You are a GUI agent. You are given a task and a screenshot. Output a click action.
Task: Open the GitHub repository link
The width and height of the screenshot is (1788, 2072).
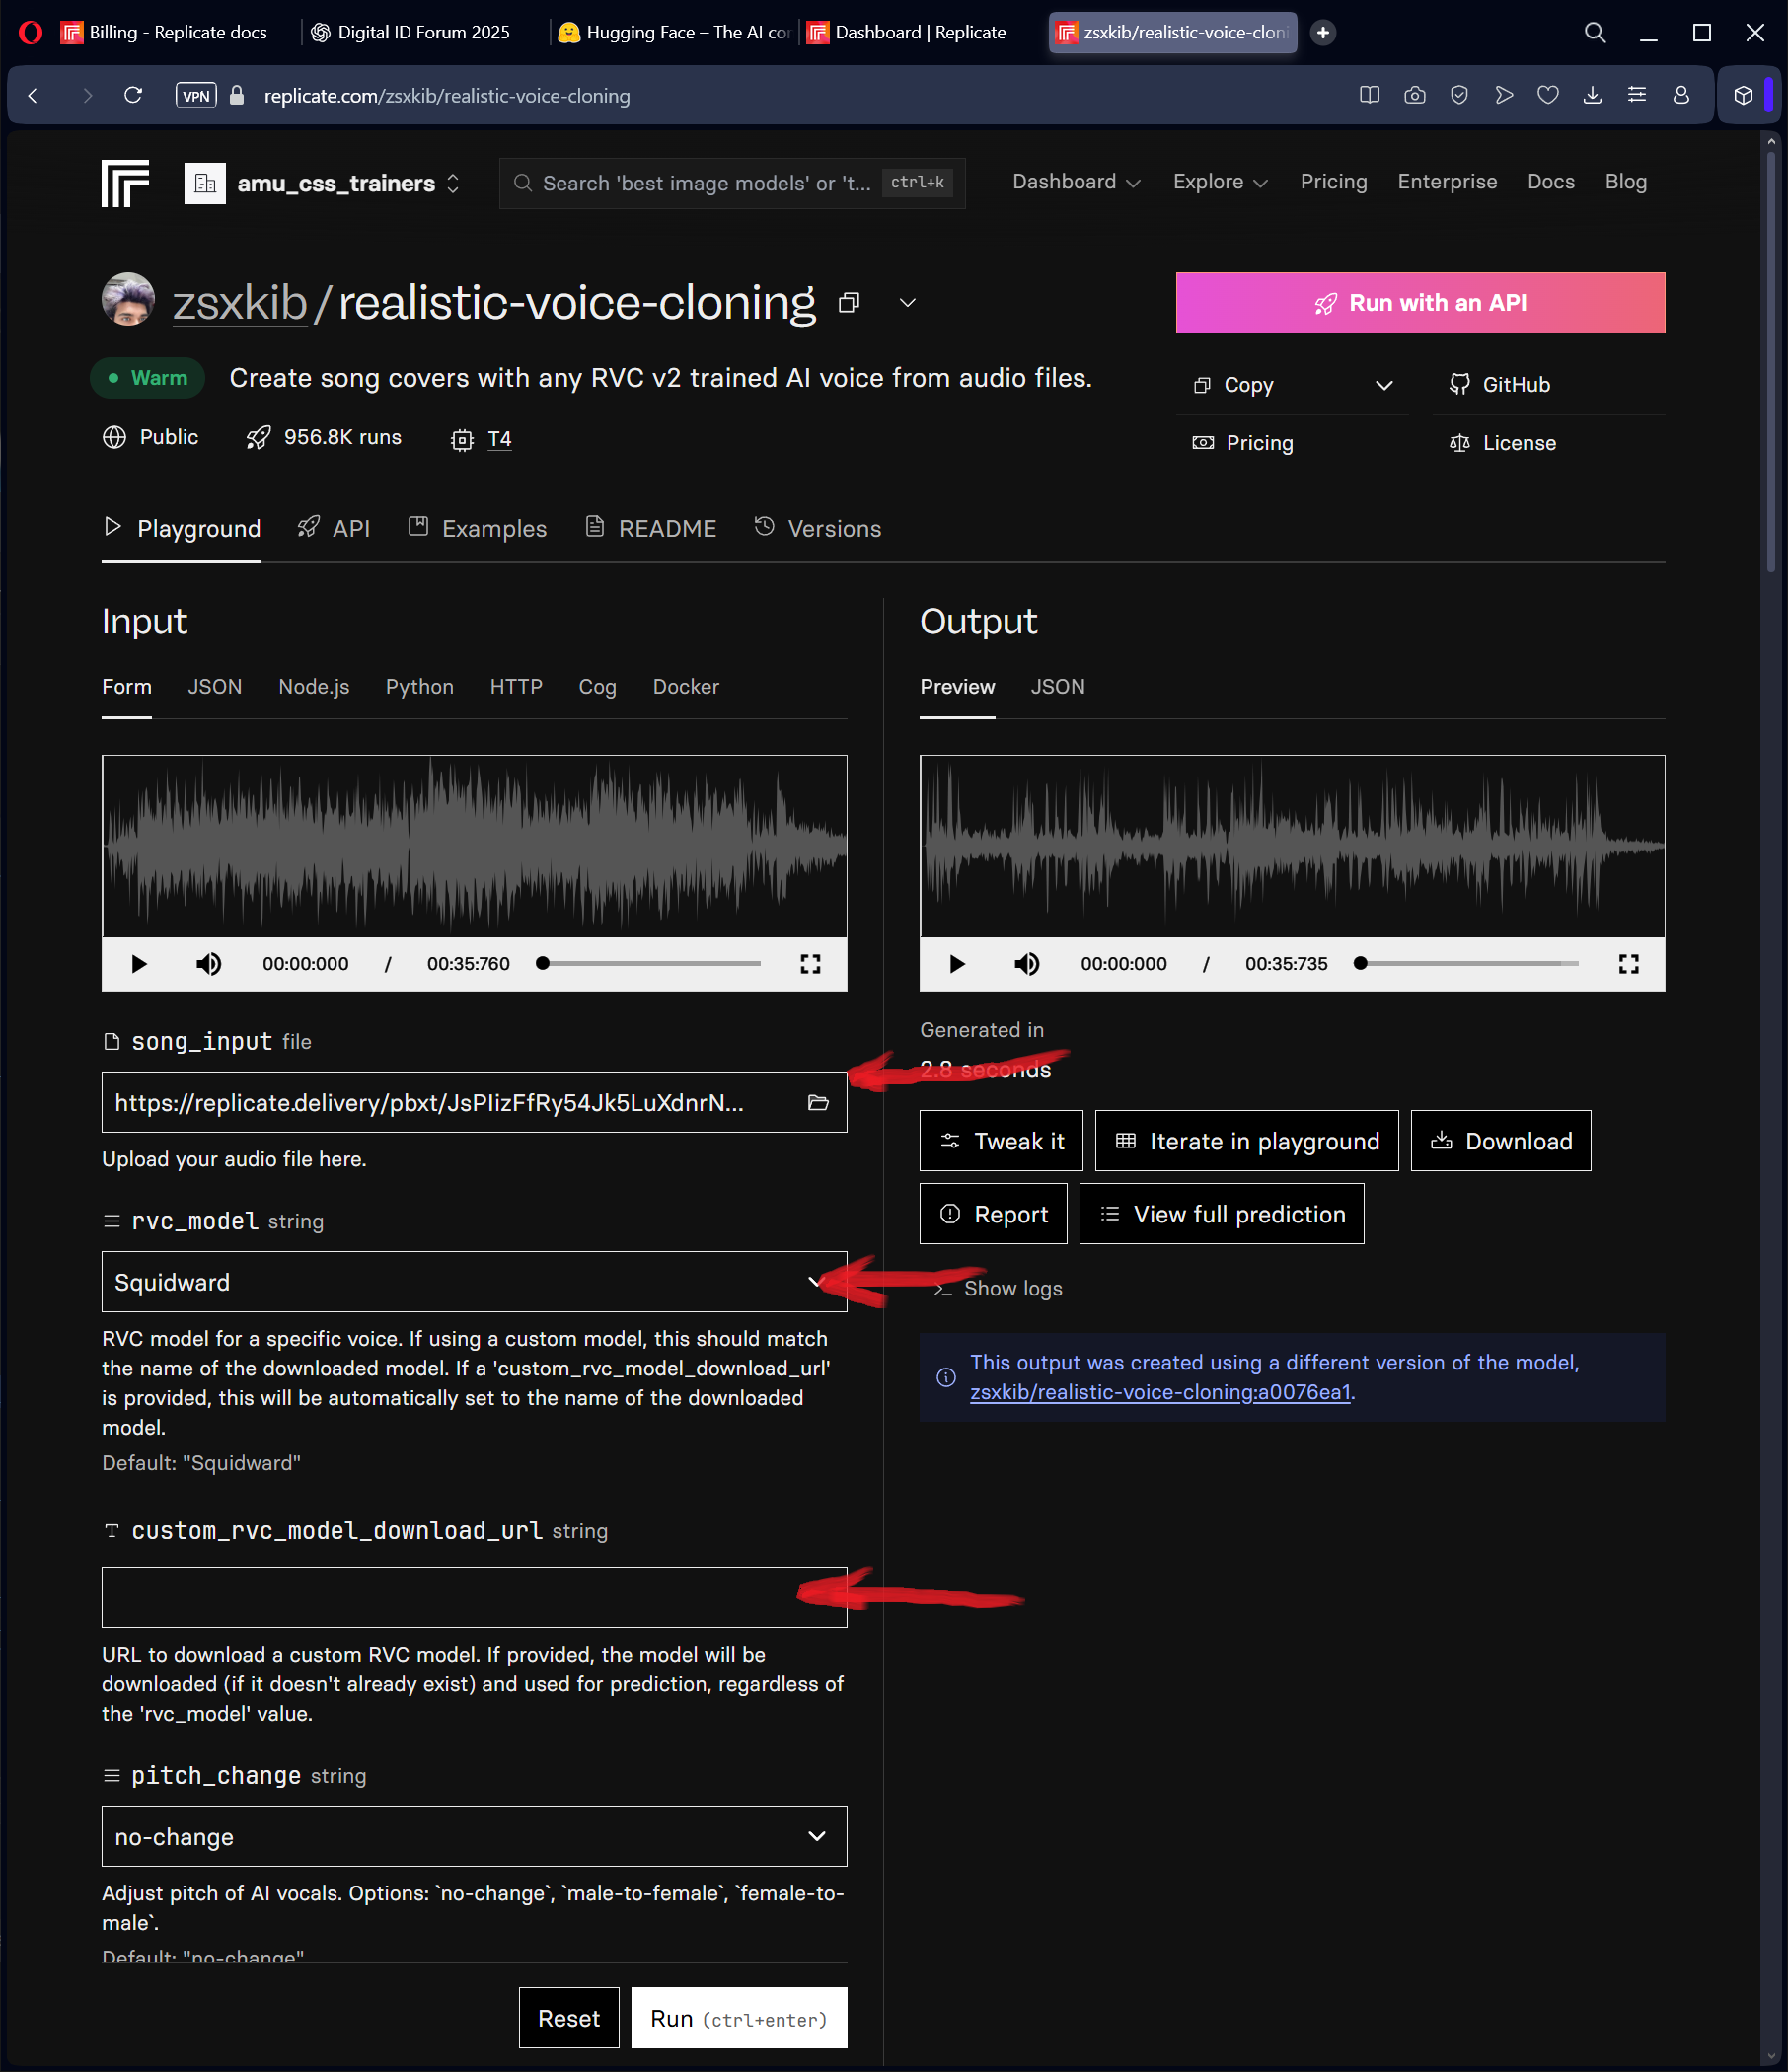click(1500, 385)
